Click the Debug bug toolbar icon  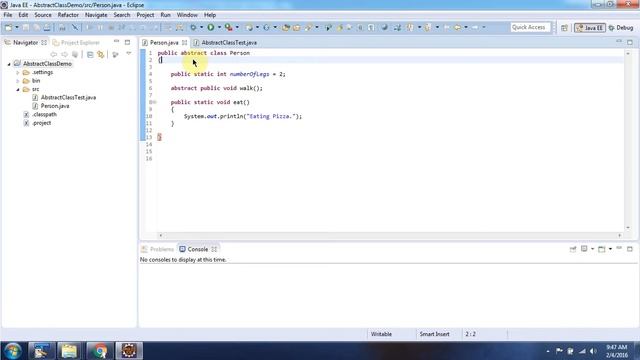pos(193,27)
